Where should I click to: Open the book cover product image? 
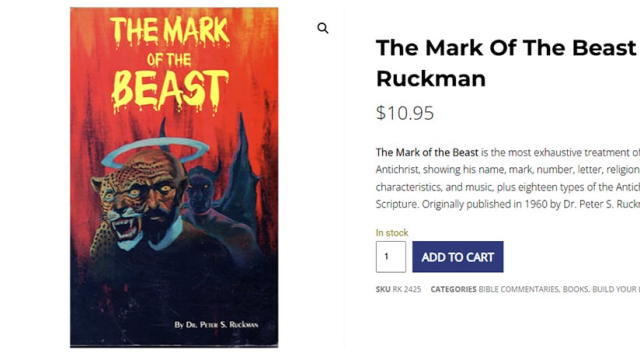click(174, 178)
